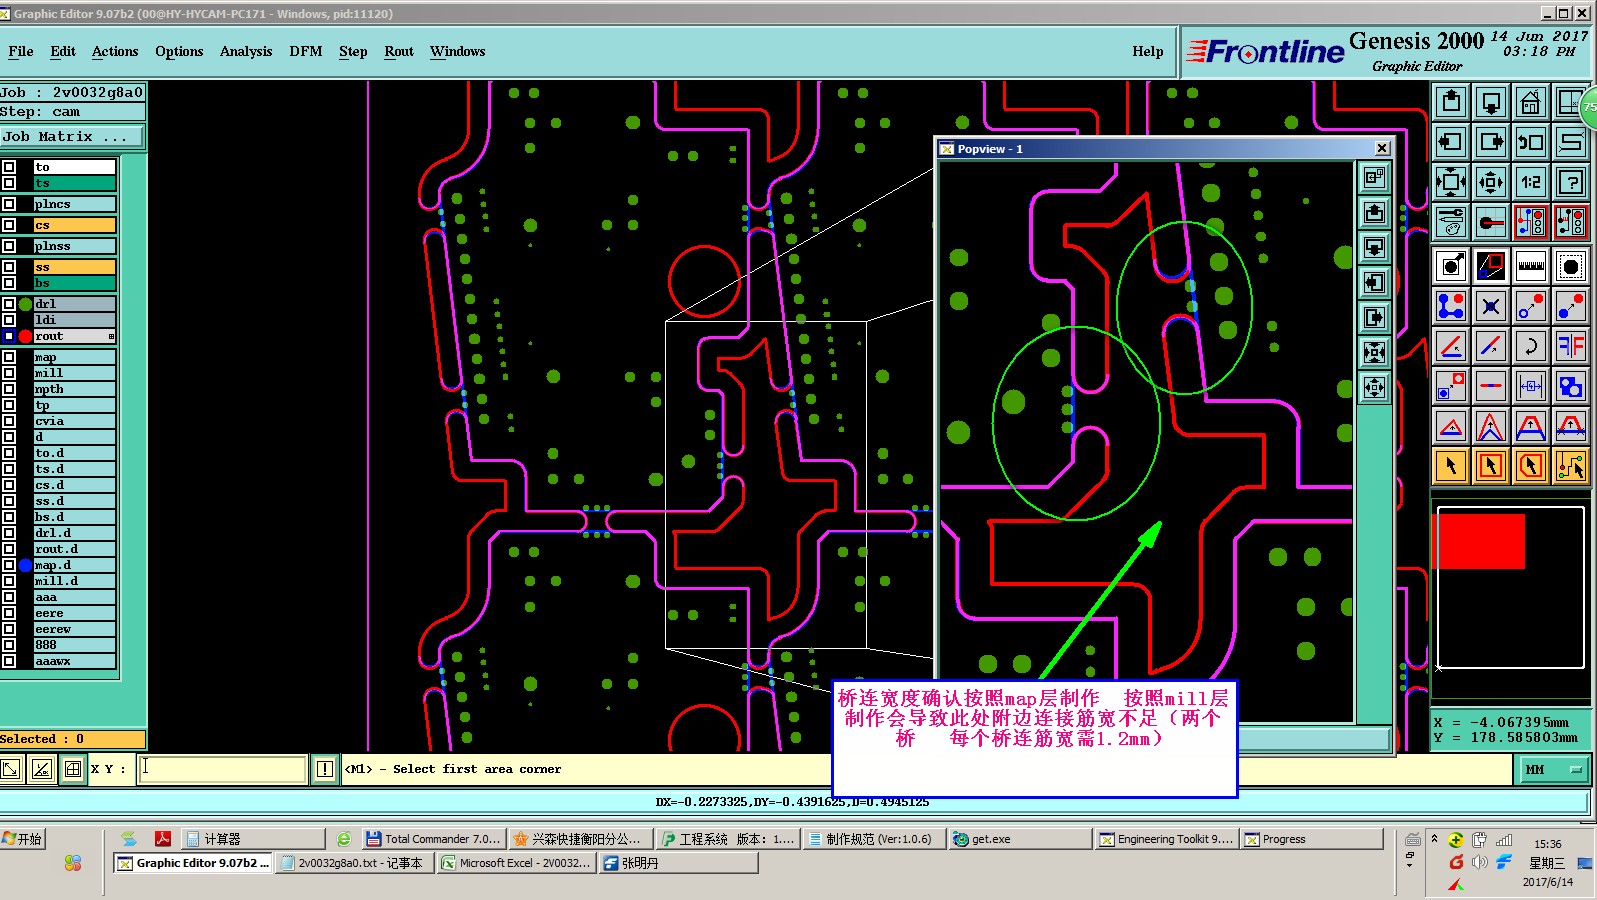This screenshot has width=1597, height=900.
Task: Open the MM units dropdown
Action: point(1554,769)
